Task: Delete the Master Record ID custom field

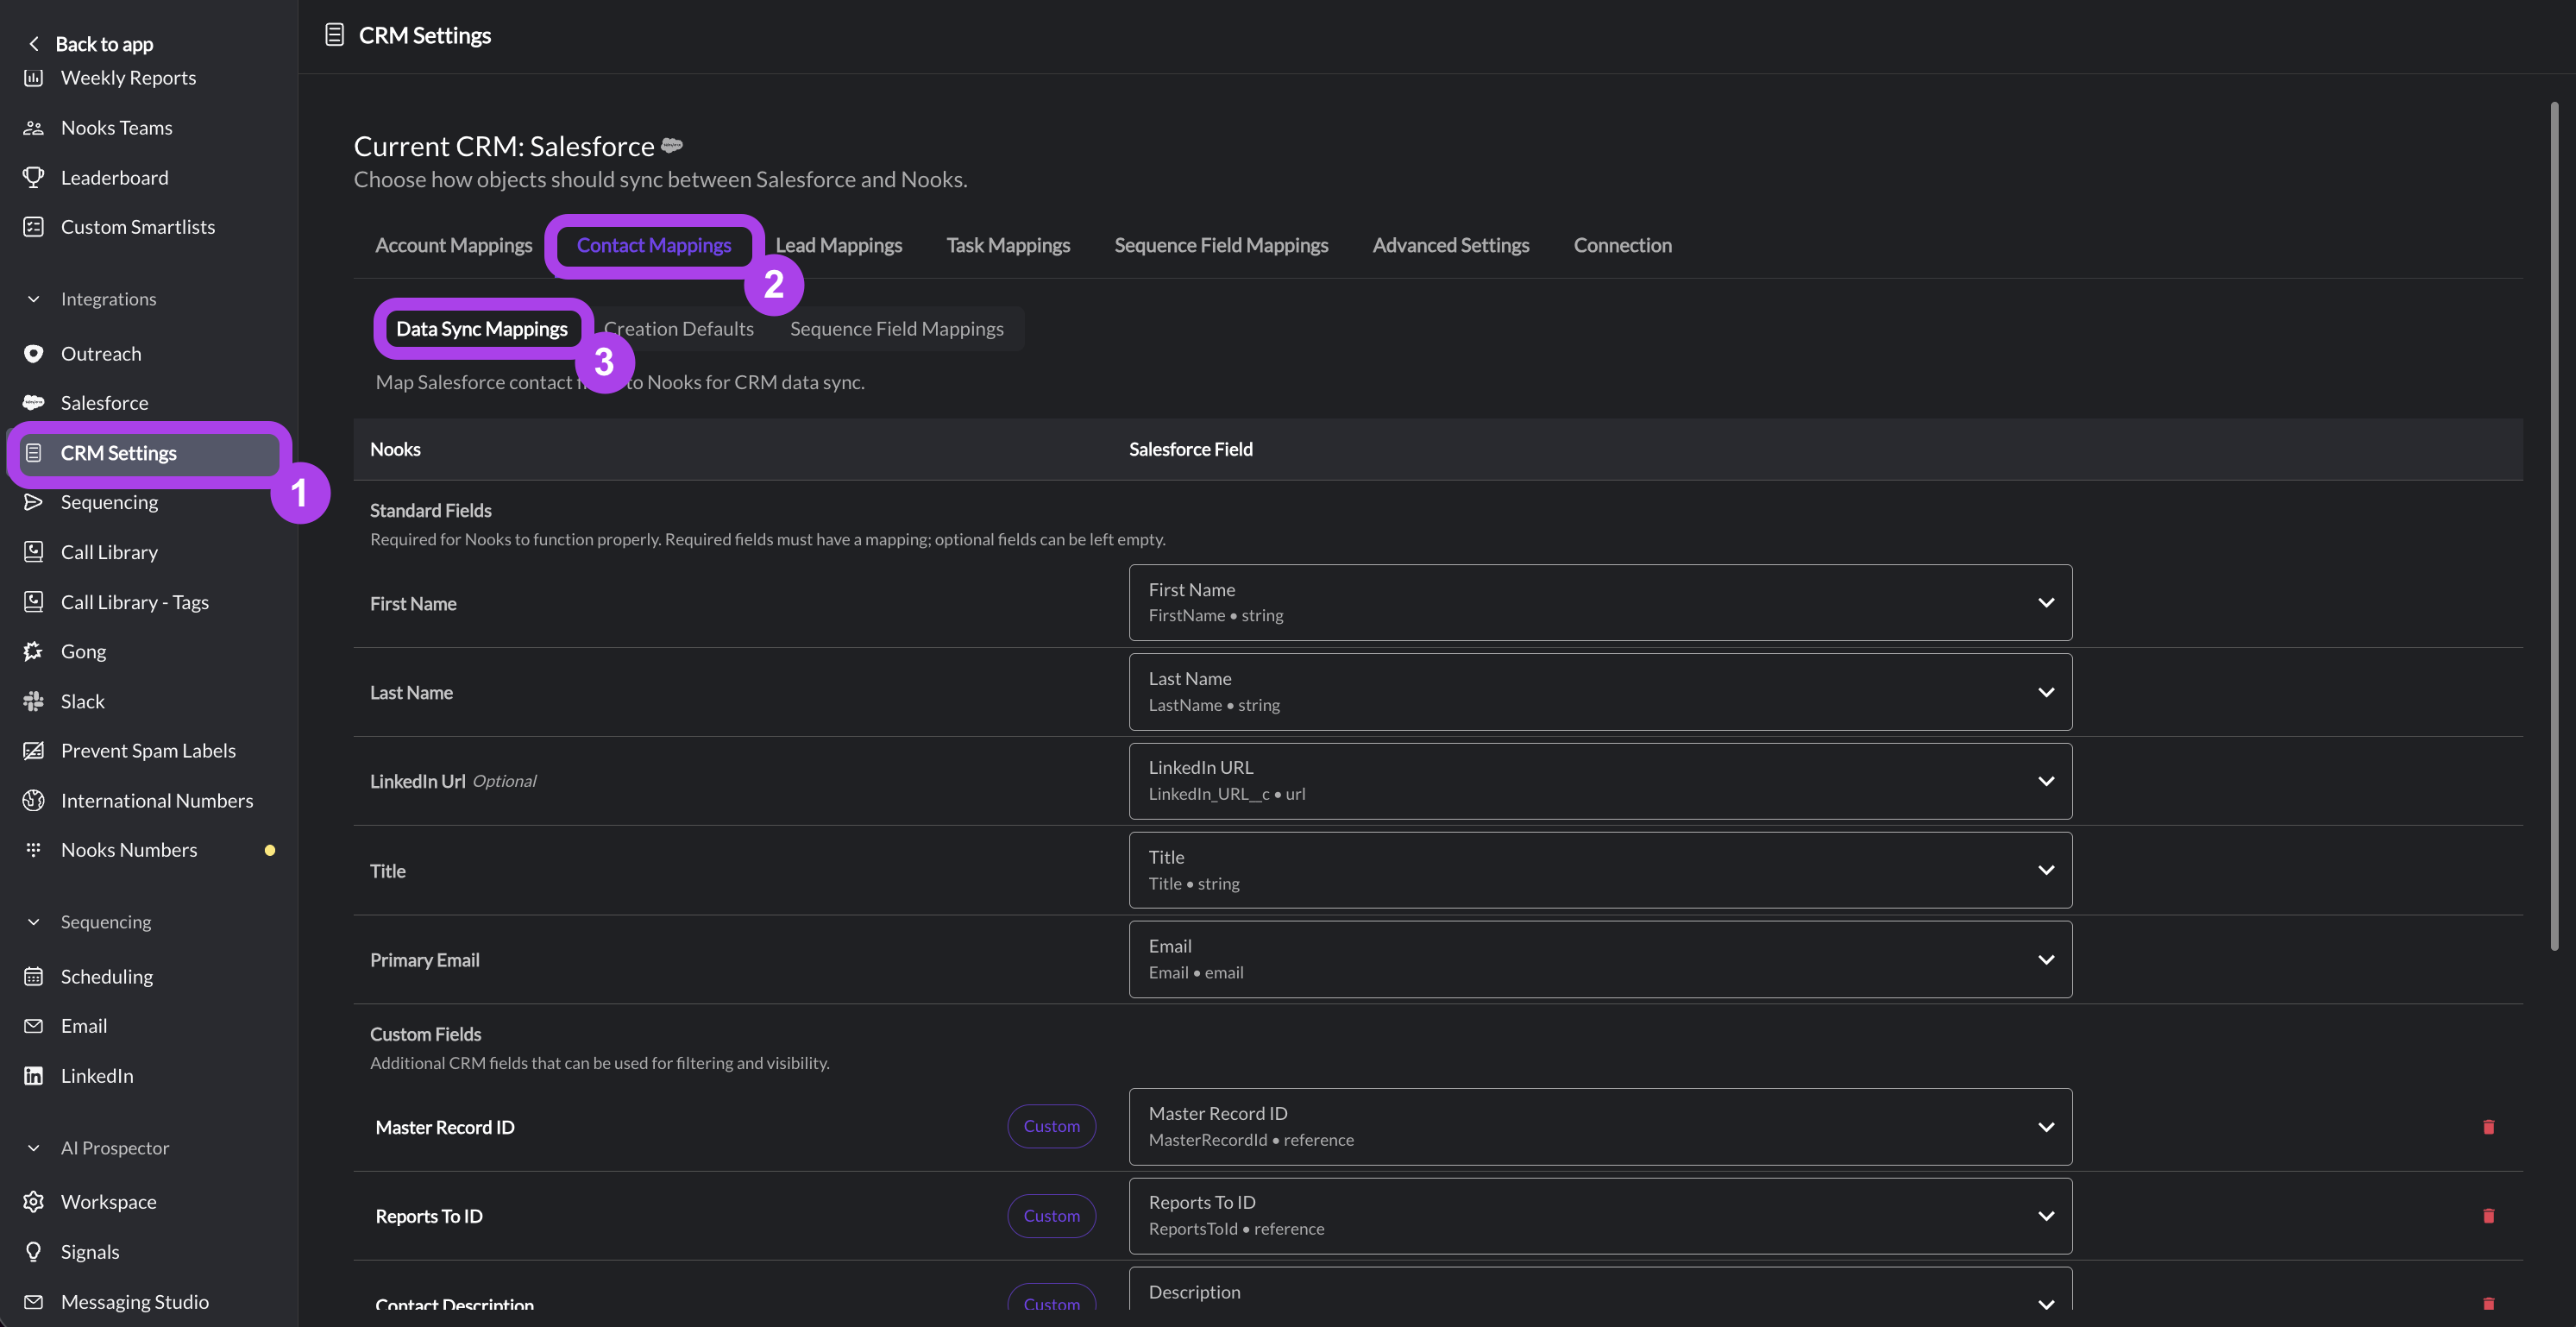Action: 2489,1127
